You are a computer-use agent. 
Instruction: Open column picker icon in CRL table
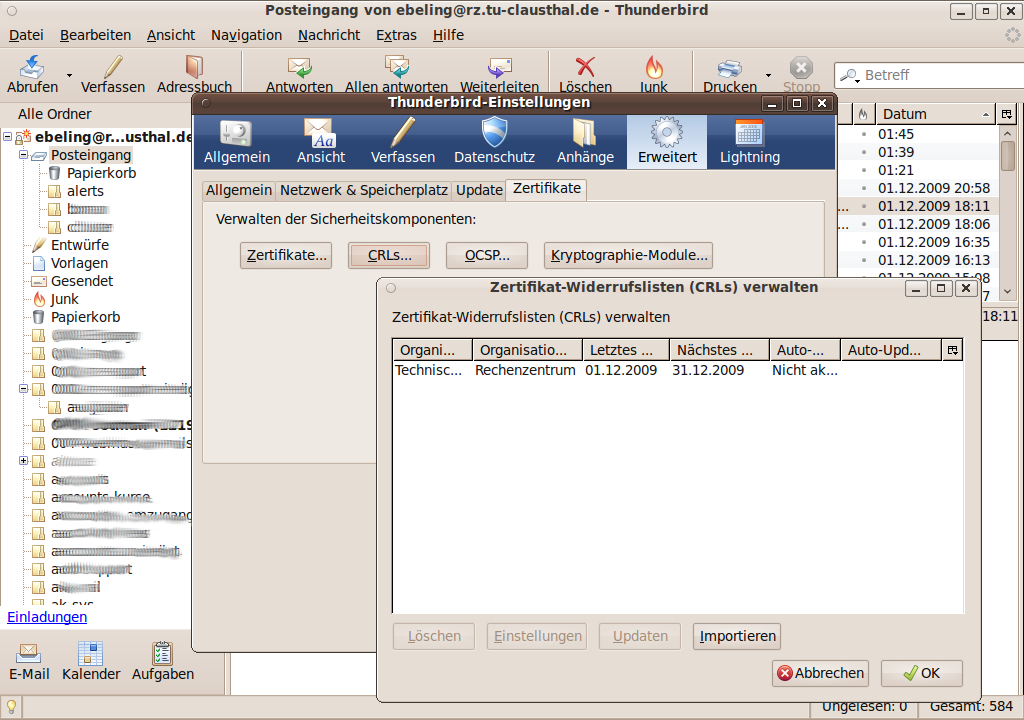[x=953, y=350]
